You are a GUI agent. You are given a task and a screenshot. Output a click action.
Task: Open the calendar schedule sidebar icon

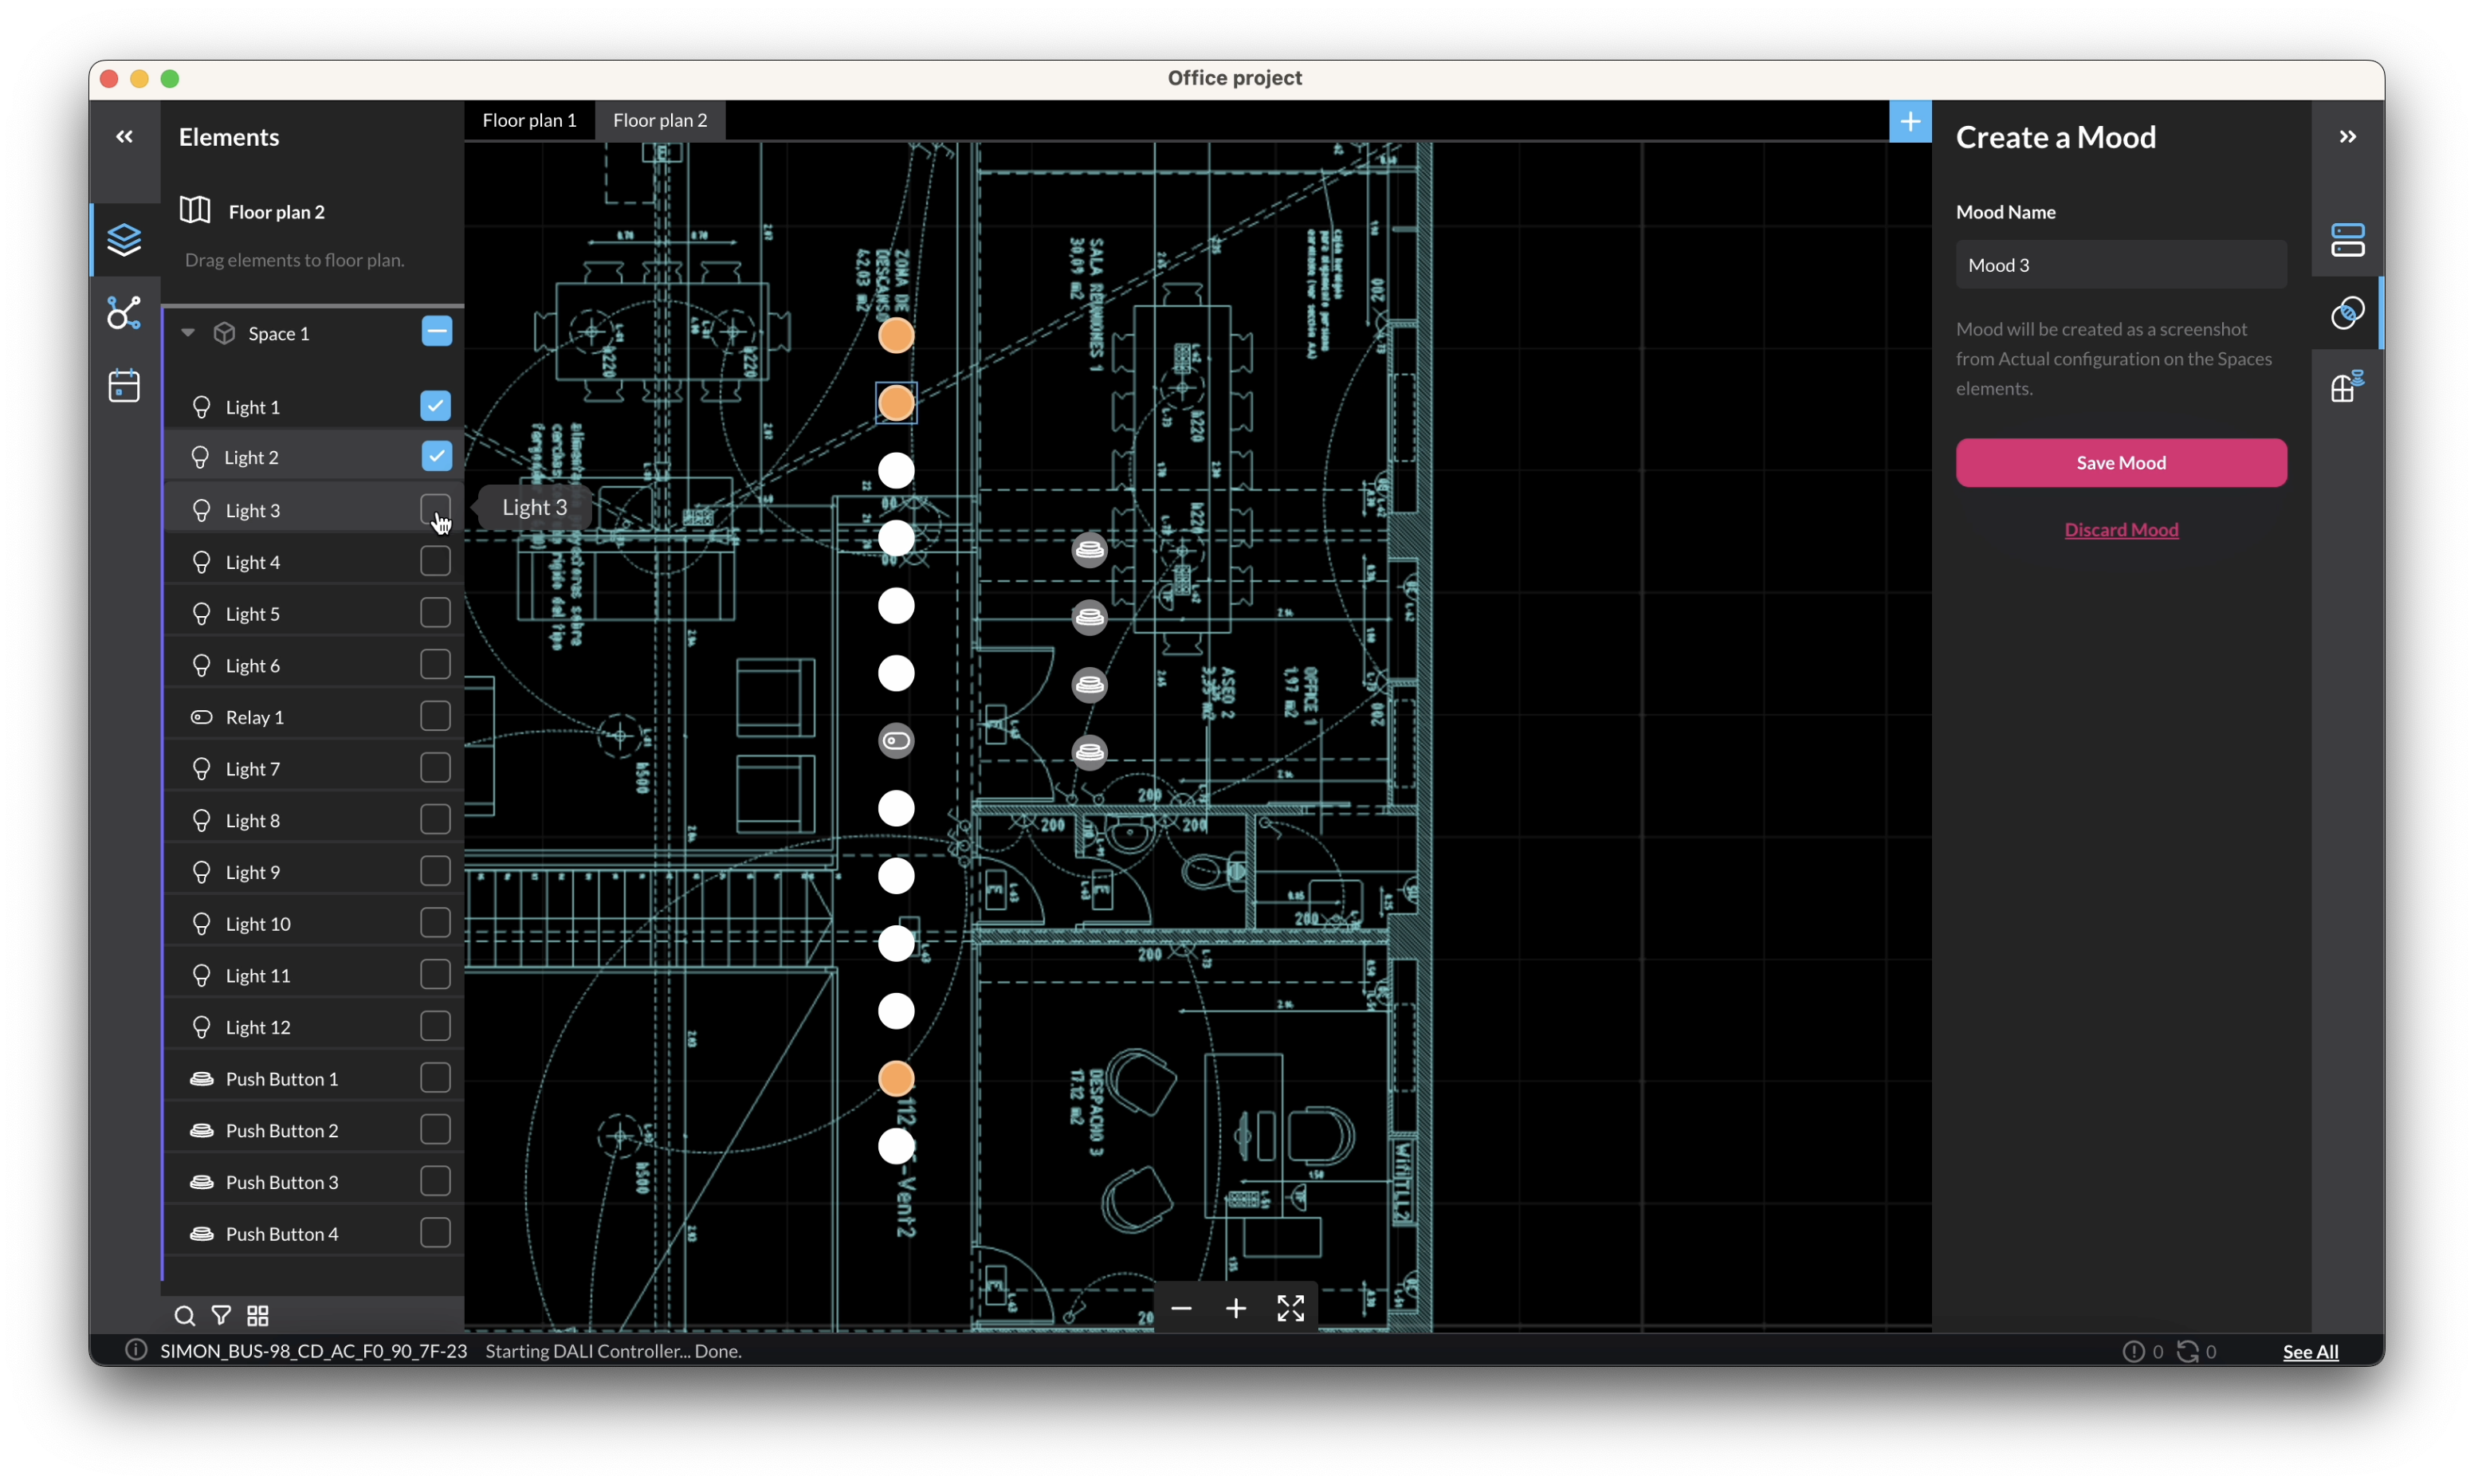124,385
